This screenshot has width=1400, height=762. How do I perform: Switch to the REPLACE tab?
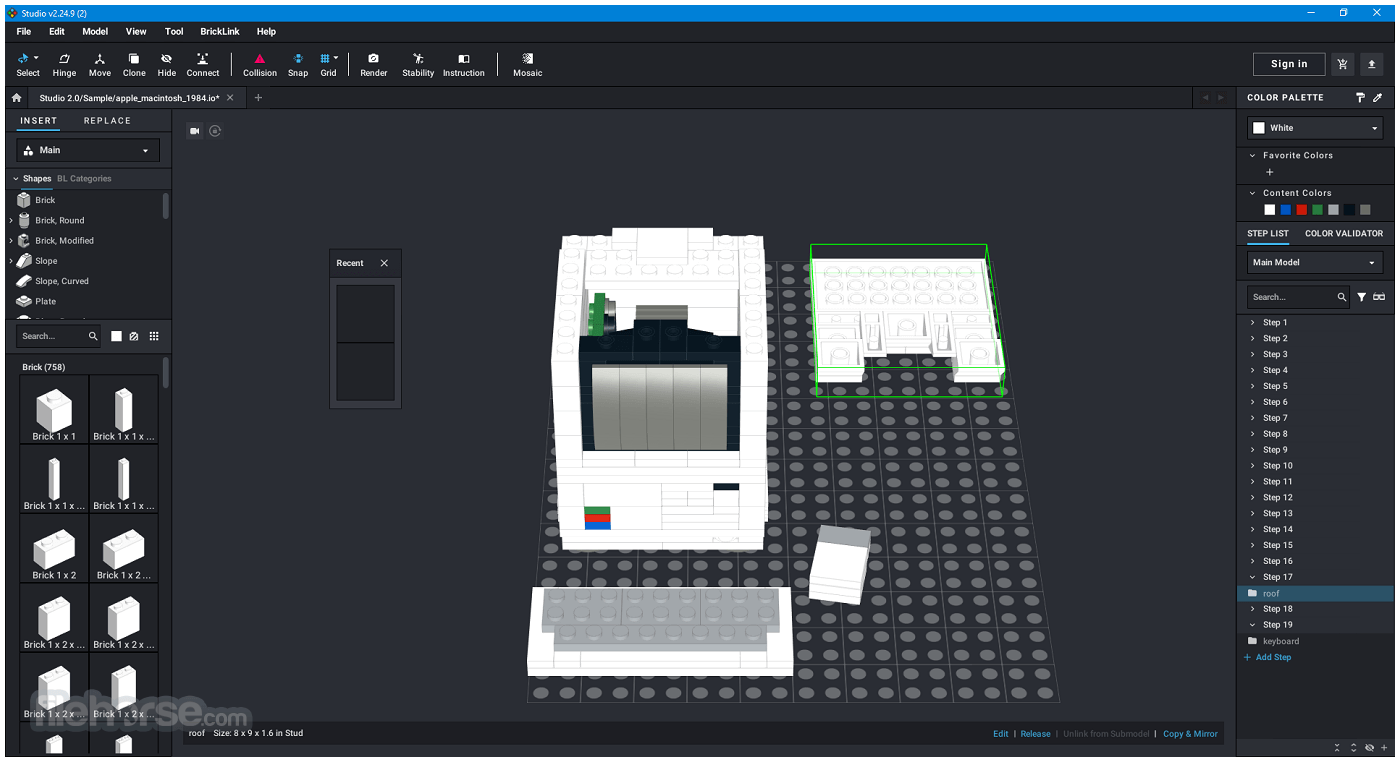[107, 121]
